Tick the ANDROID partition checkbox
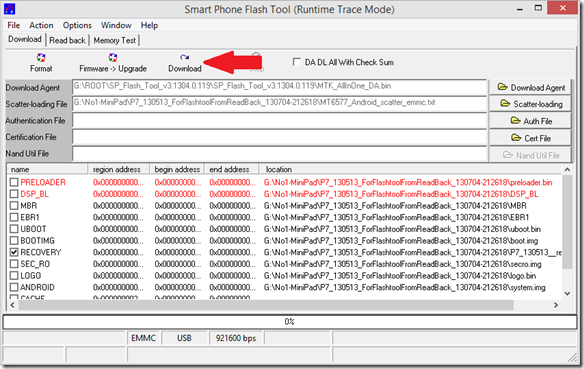 click(x=14, y=287)
